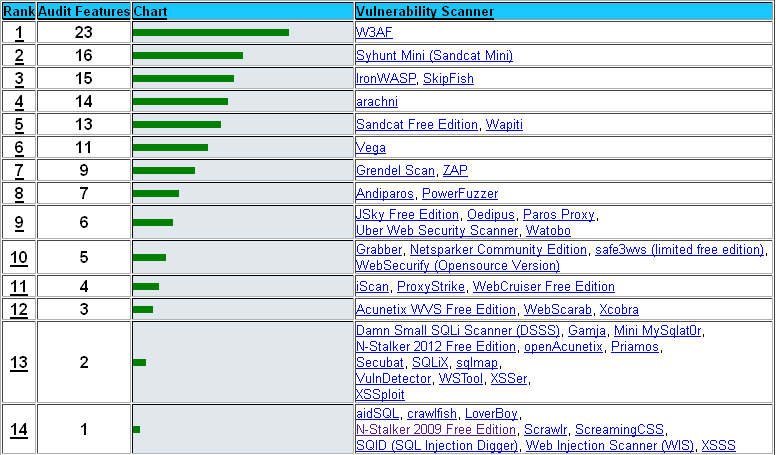Open WebCruiser Free Edition link
The width and height of the screenshot is (776, 455).
(x=543, y=287)
